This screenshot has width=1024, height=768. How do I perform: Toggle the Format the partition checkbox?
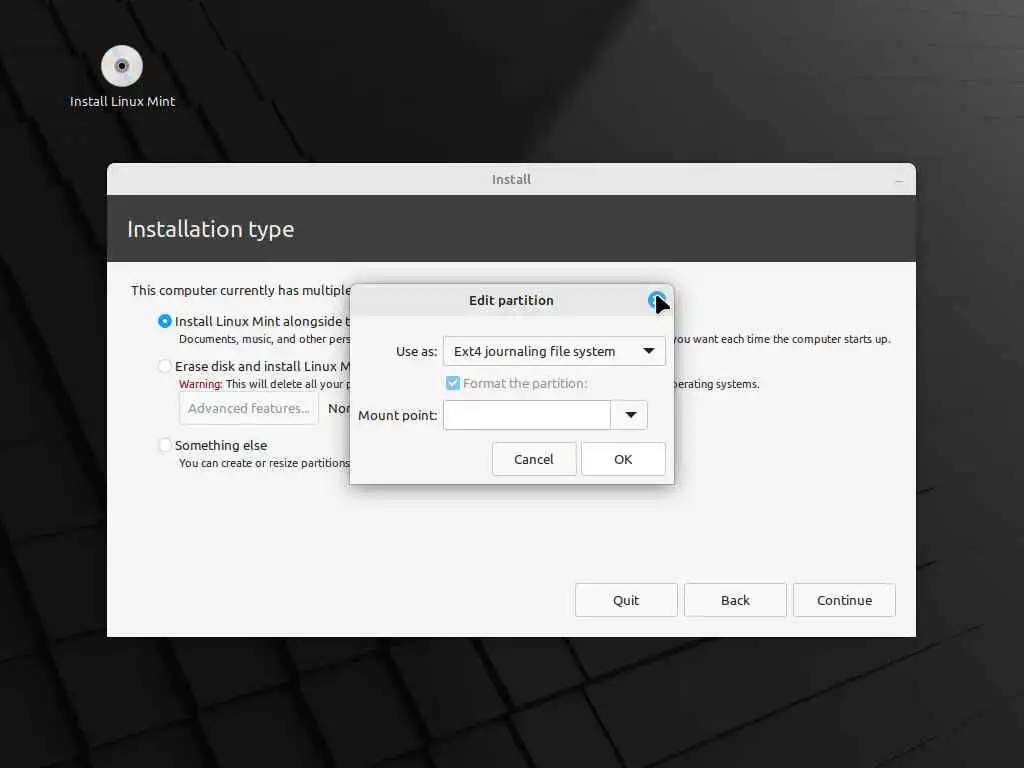pos(453,383)
